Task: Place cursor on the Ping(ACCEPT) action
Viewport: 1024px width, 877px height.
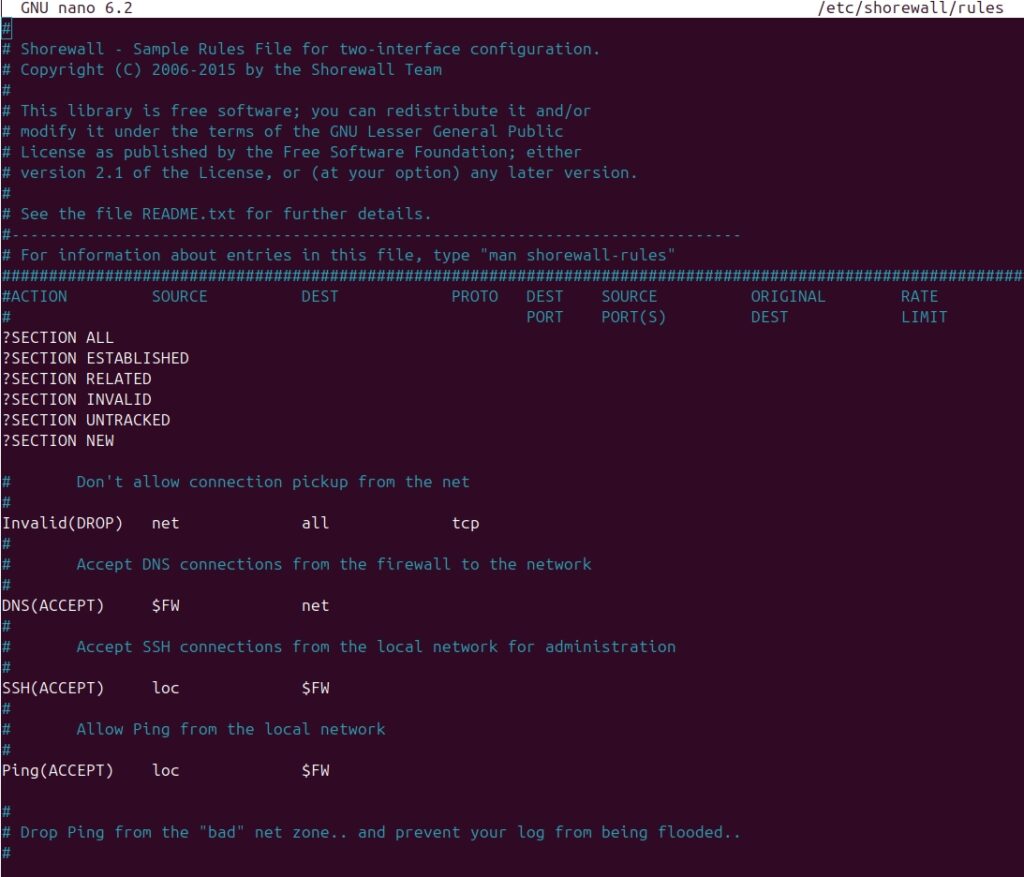Action: click(x=57, y=771)
